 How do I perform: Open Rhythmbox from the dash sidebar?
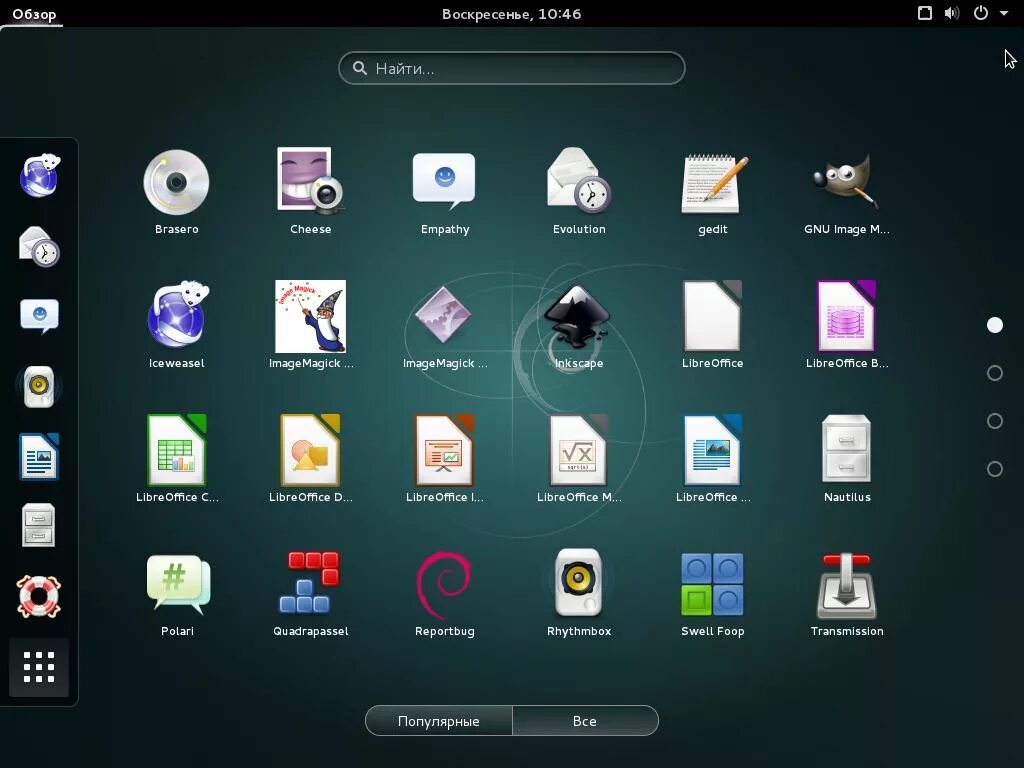[39, 387]
